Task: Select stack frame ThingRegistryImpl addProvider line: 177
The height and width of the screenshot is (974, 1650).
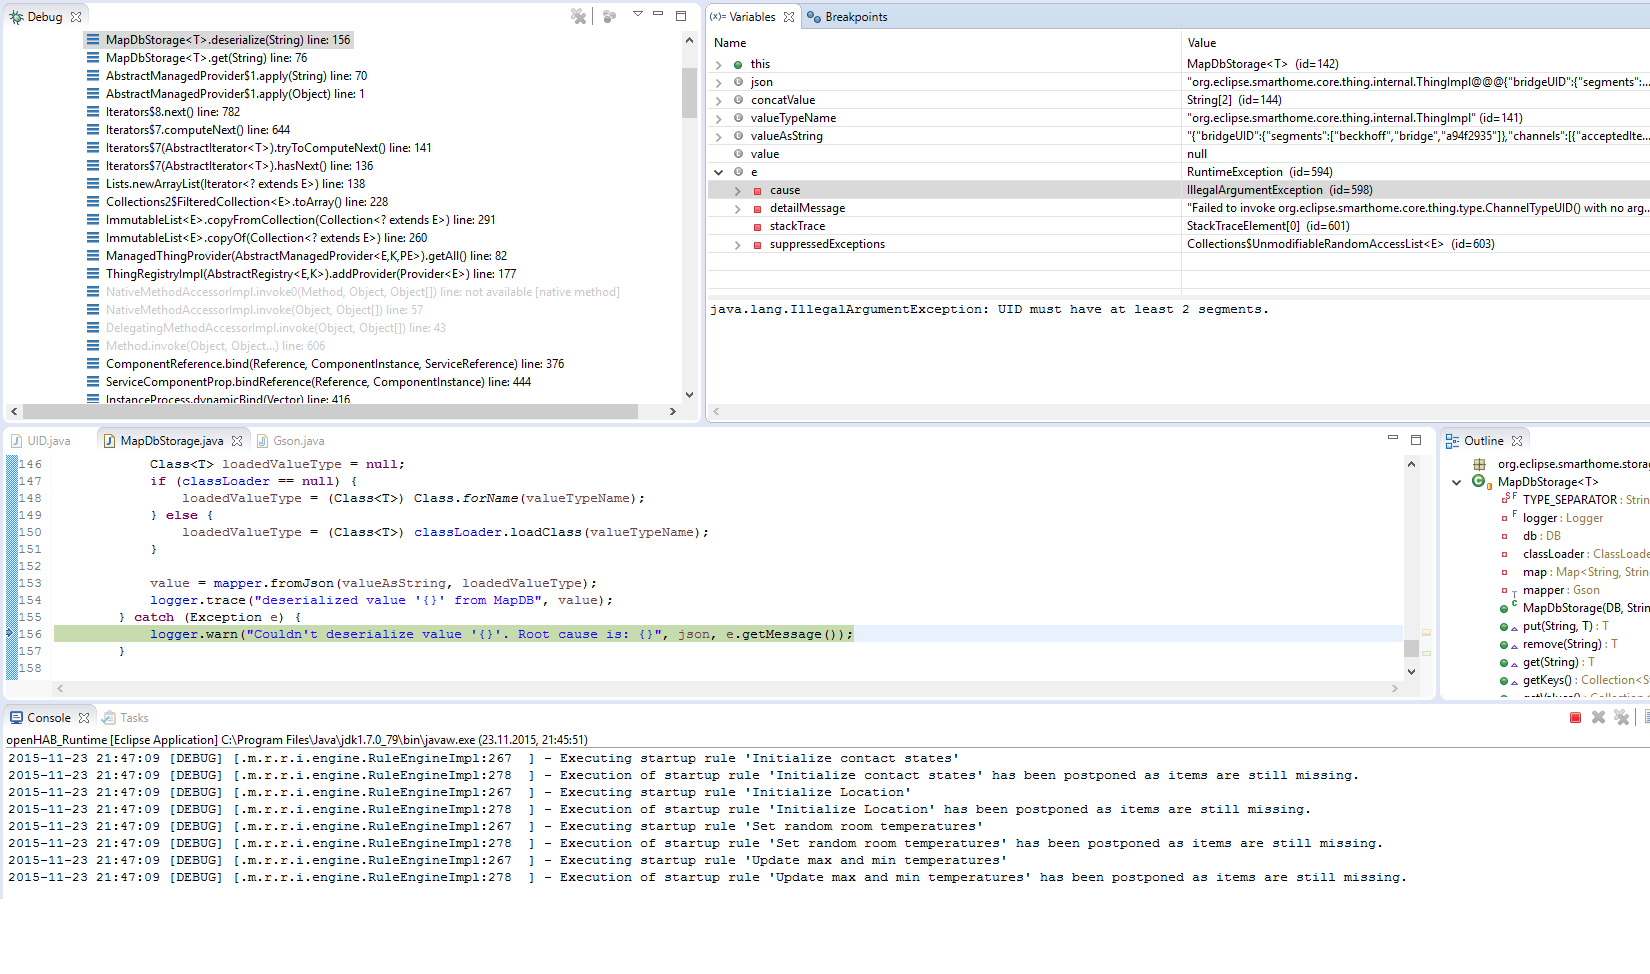Action: [x=311, y=274]
